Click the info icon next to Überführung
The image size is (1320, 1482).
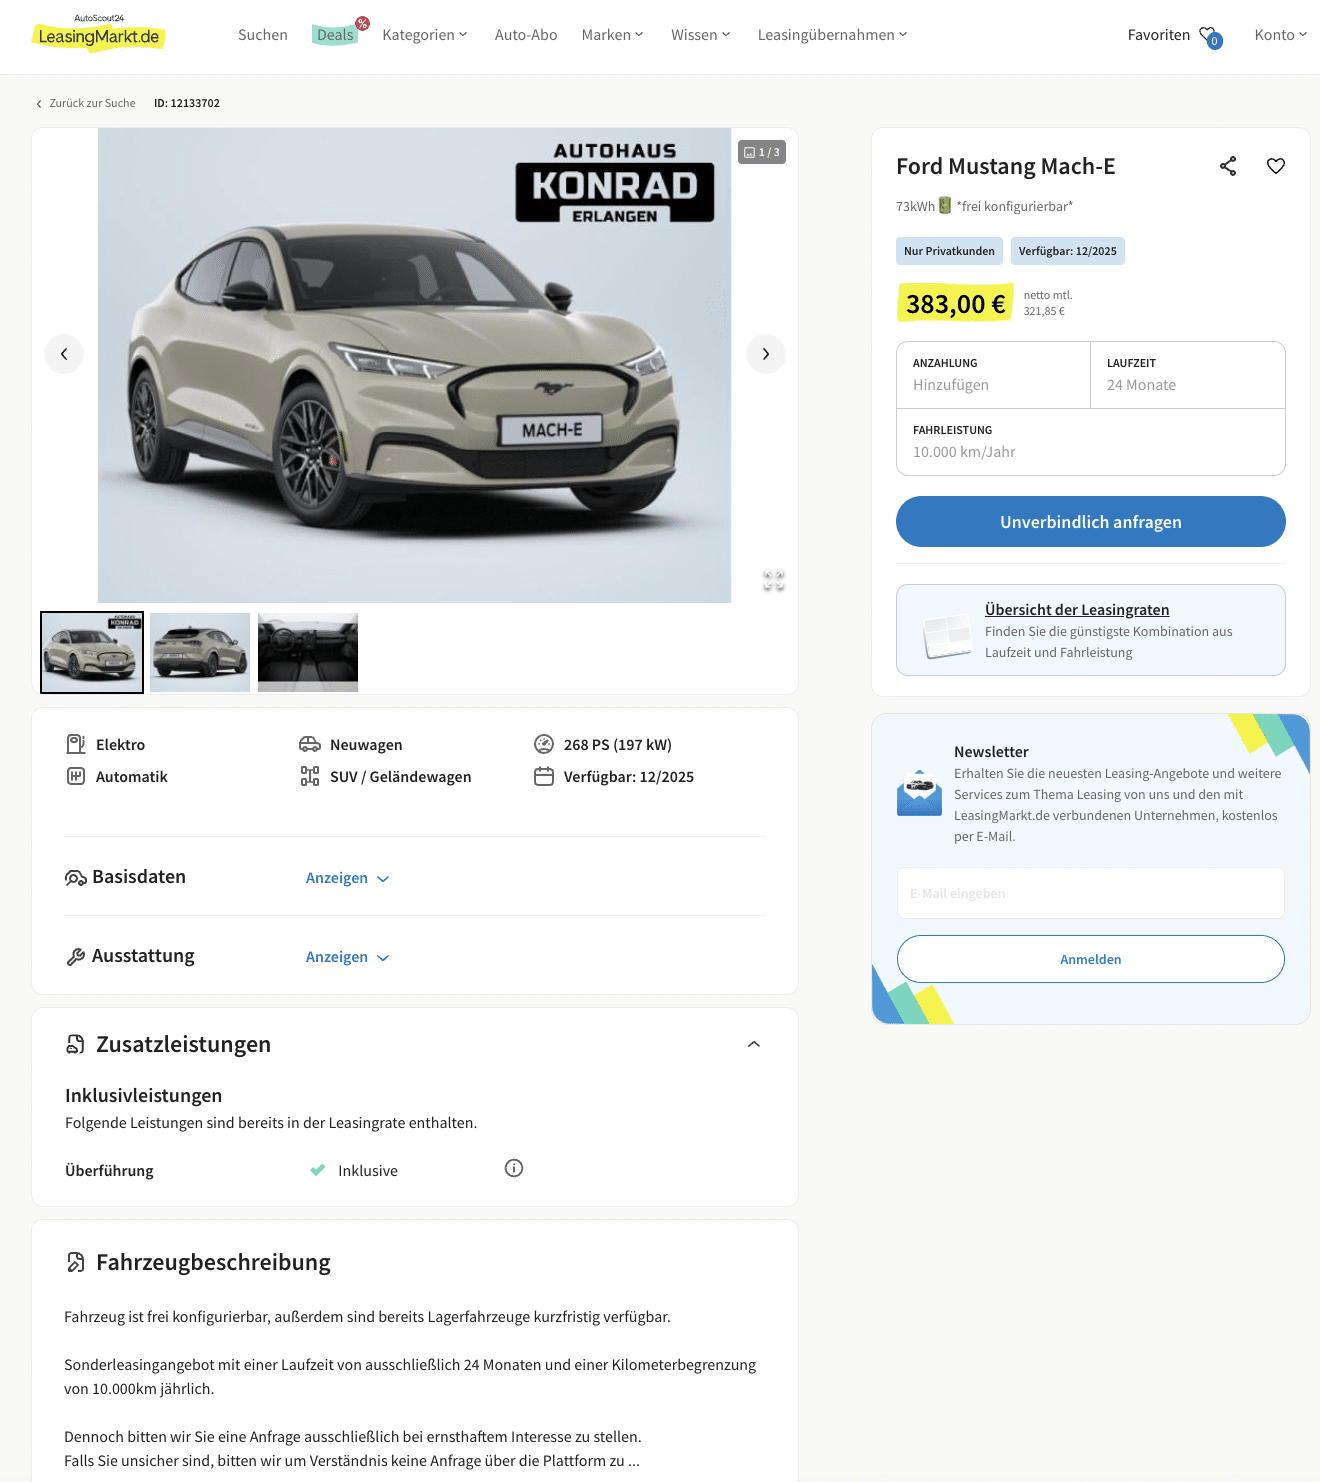tap(514, 1168)
